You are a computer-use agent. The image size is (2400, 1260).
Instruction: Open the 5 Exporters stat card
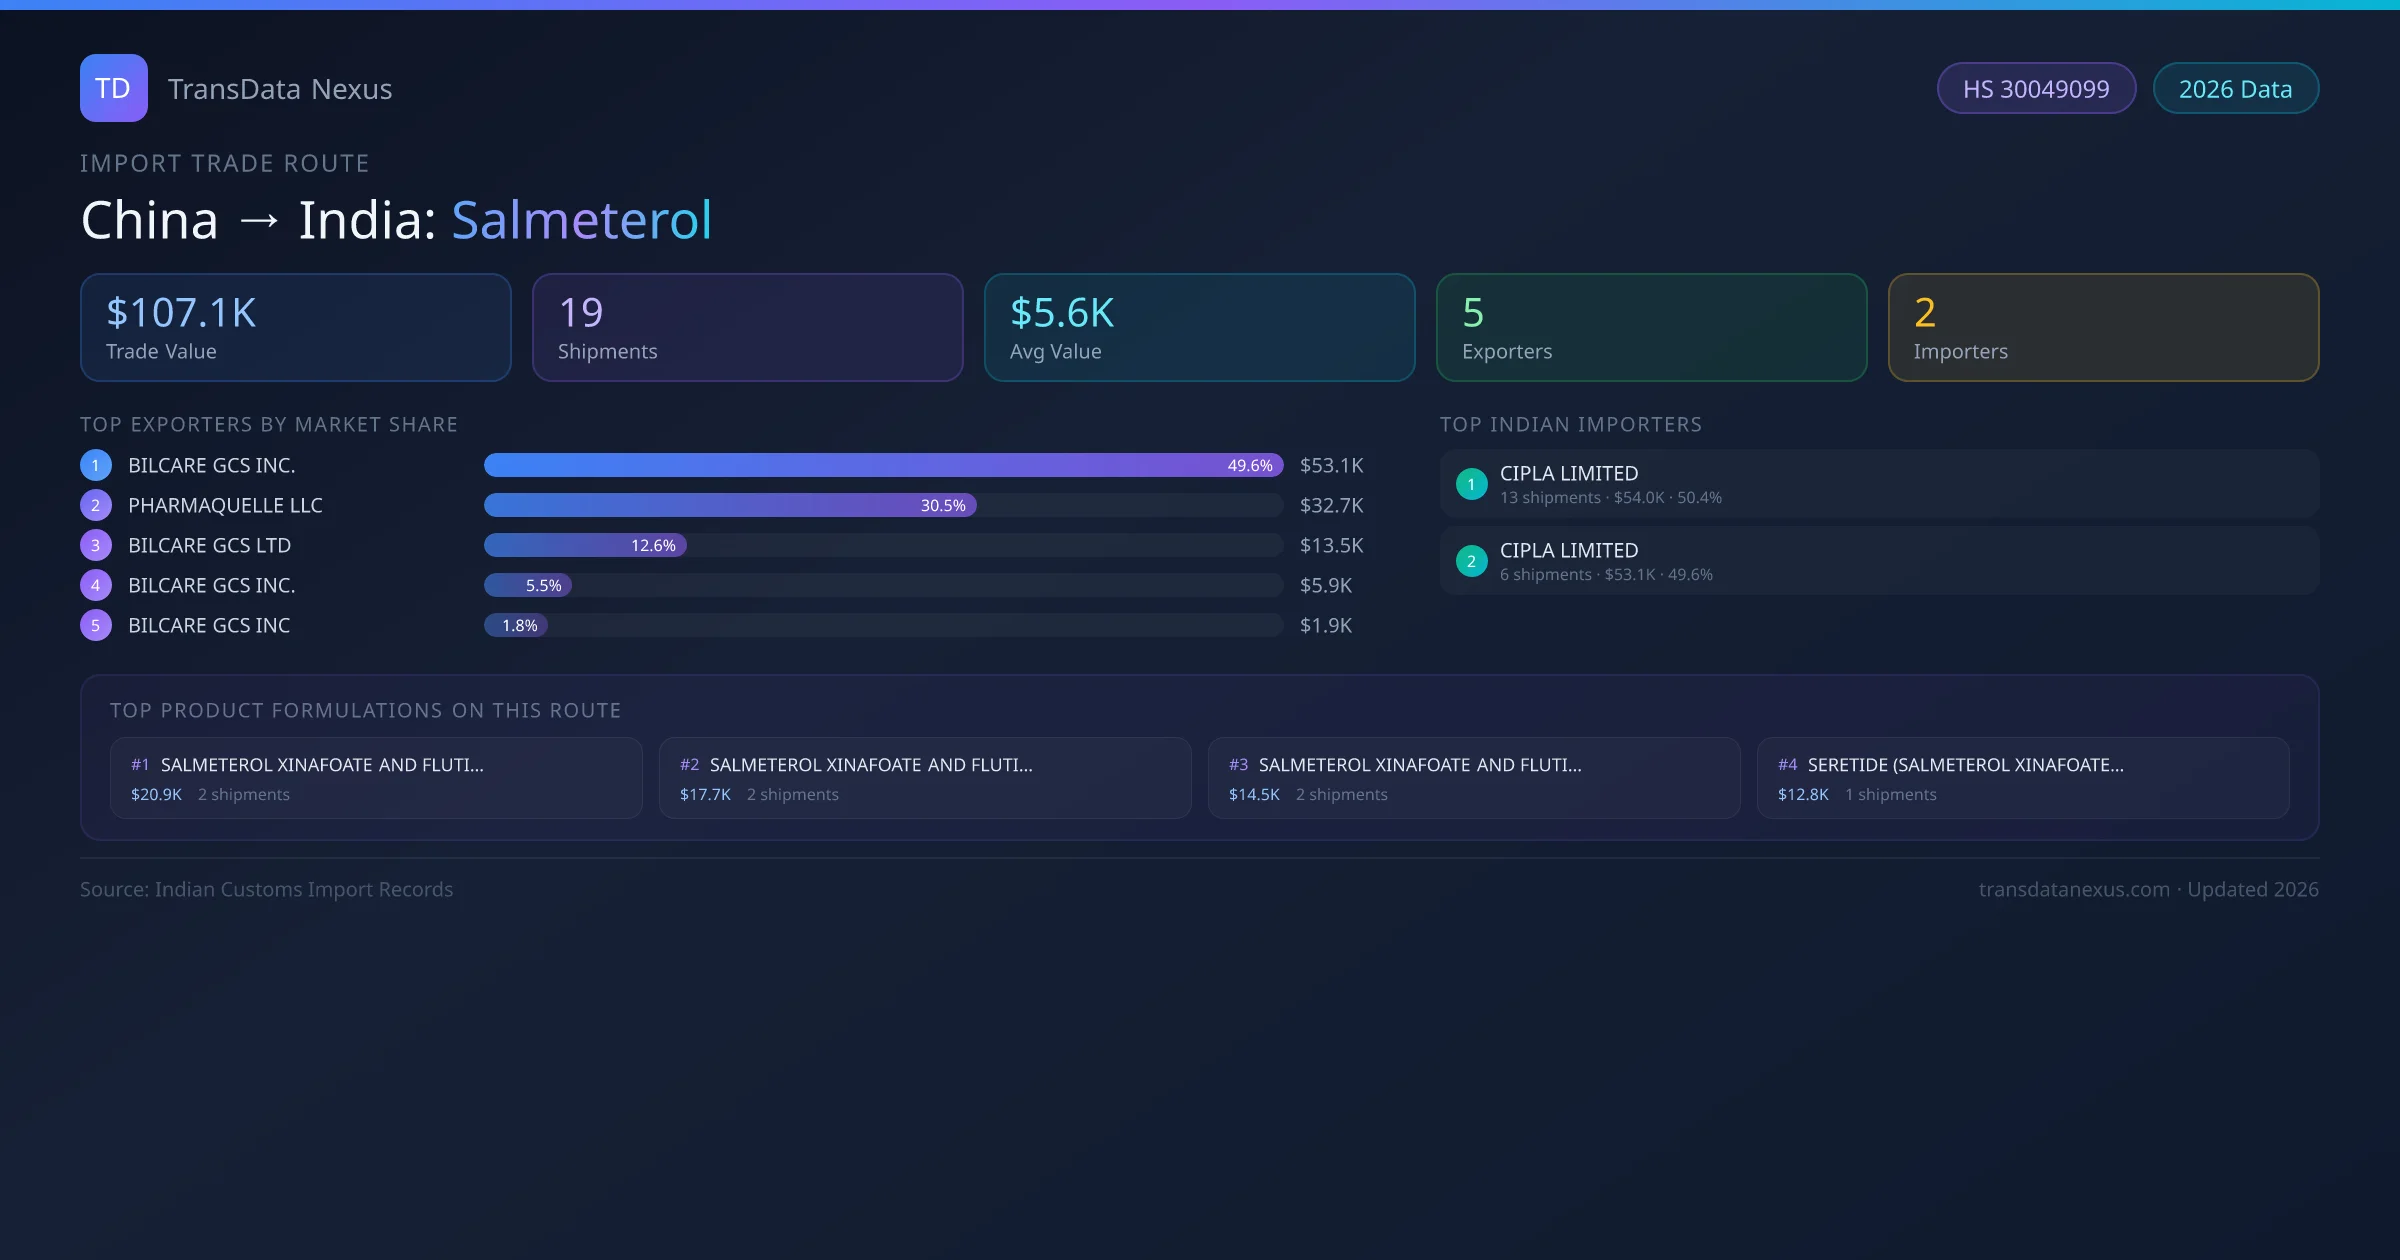[1651, 327]
